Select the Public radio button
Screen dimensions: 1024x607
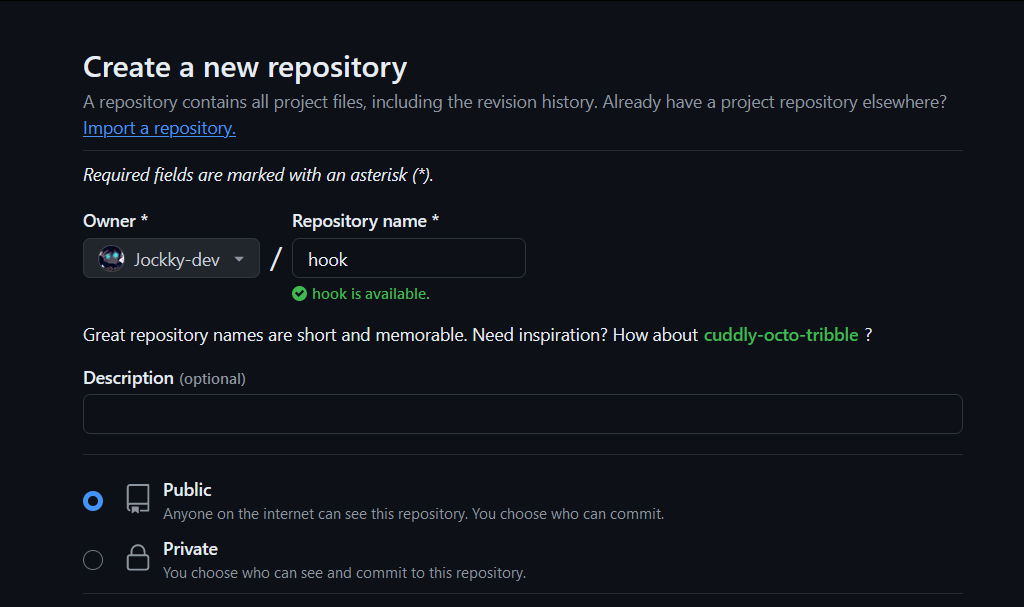[x=93, y=501]
